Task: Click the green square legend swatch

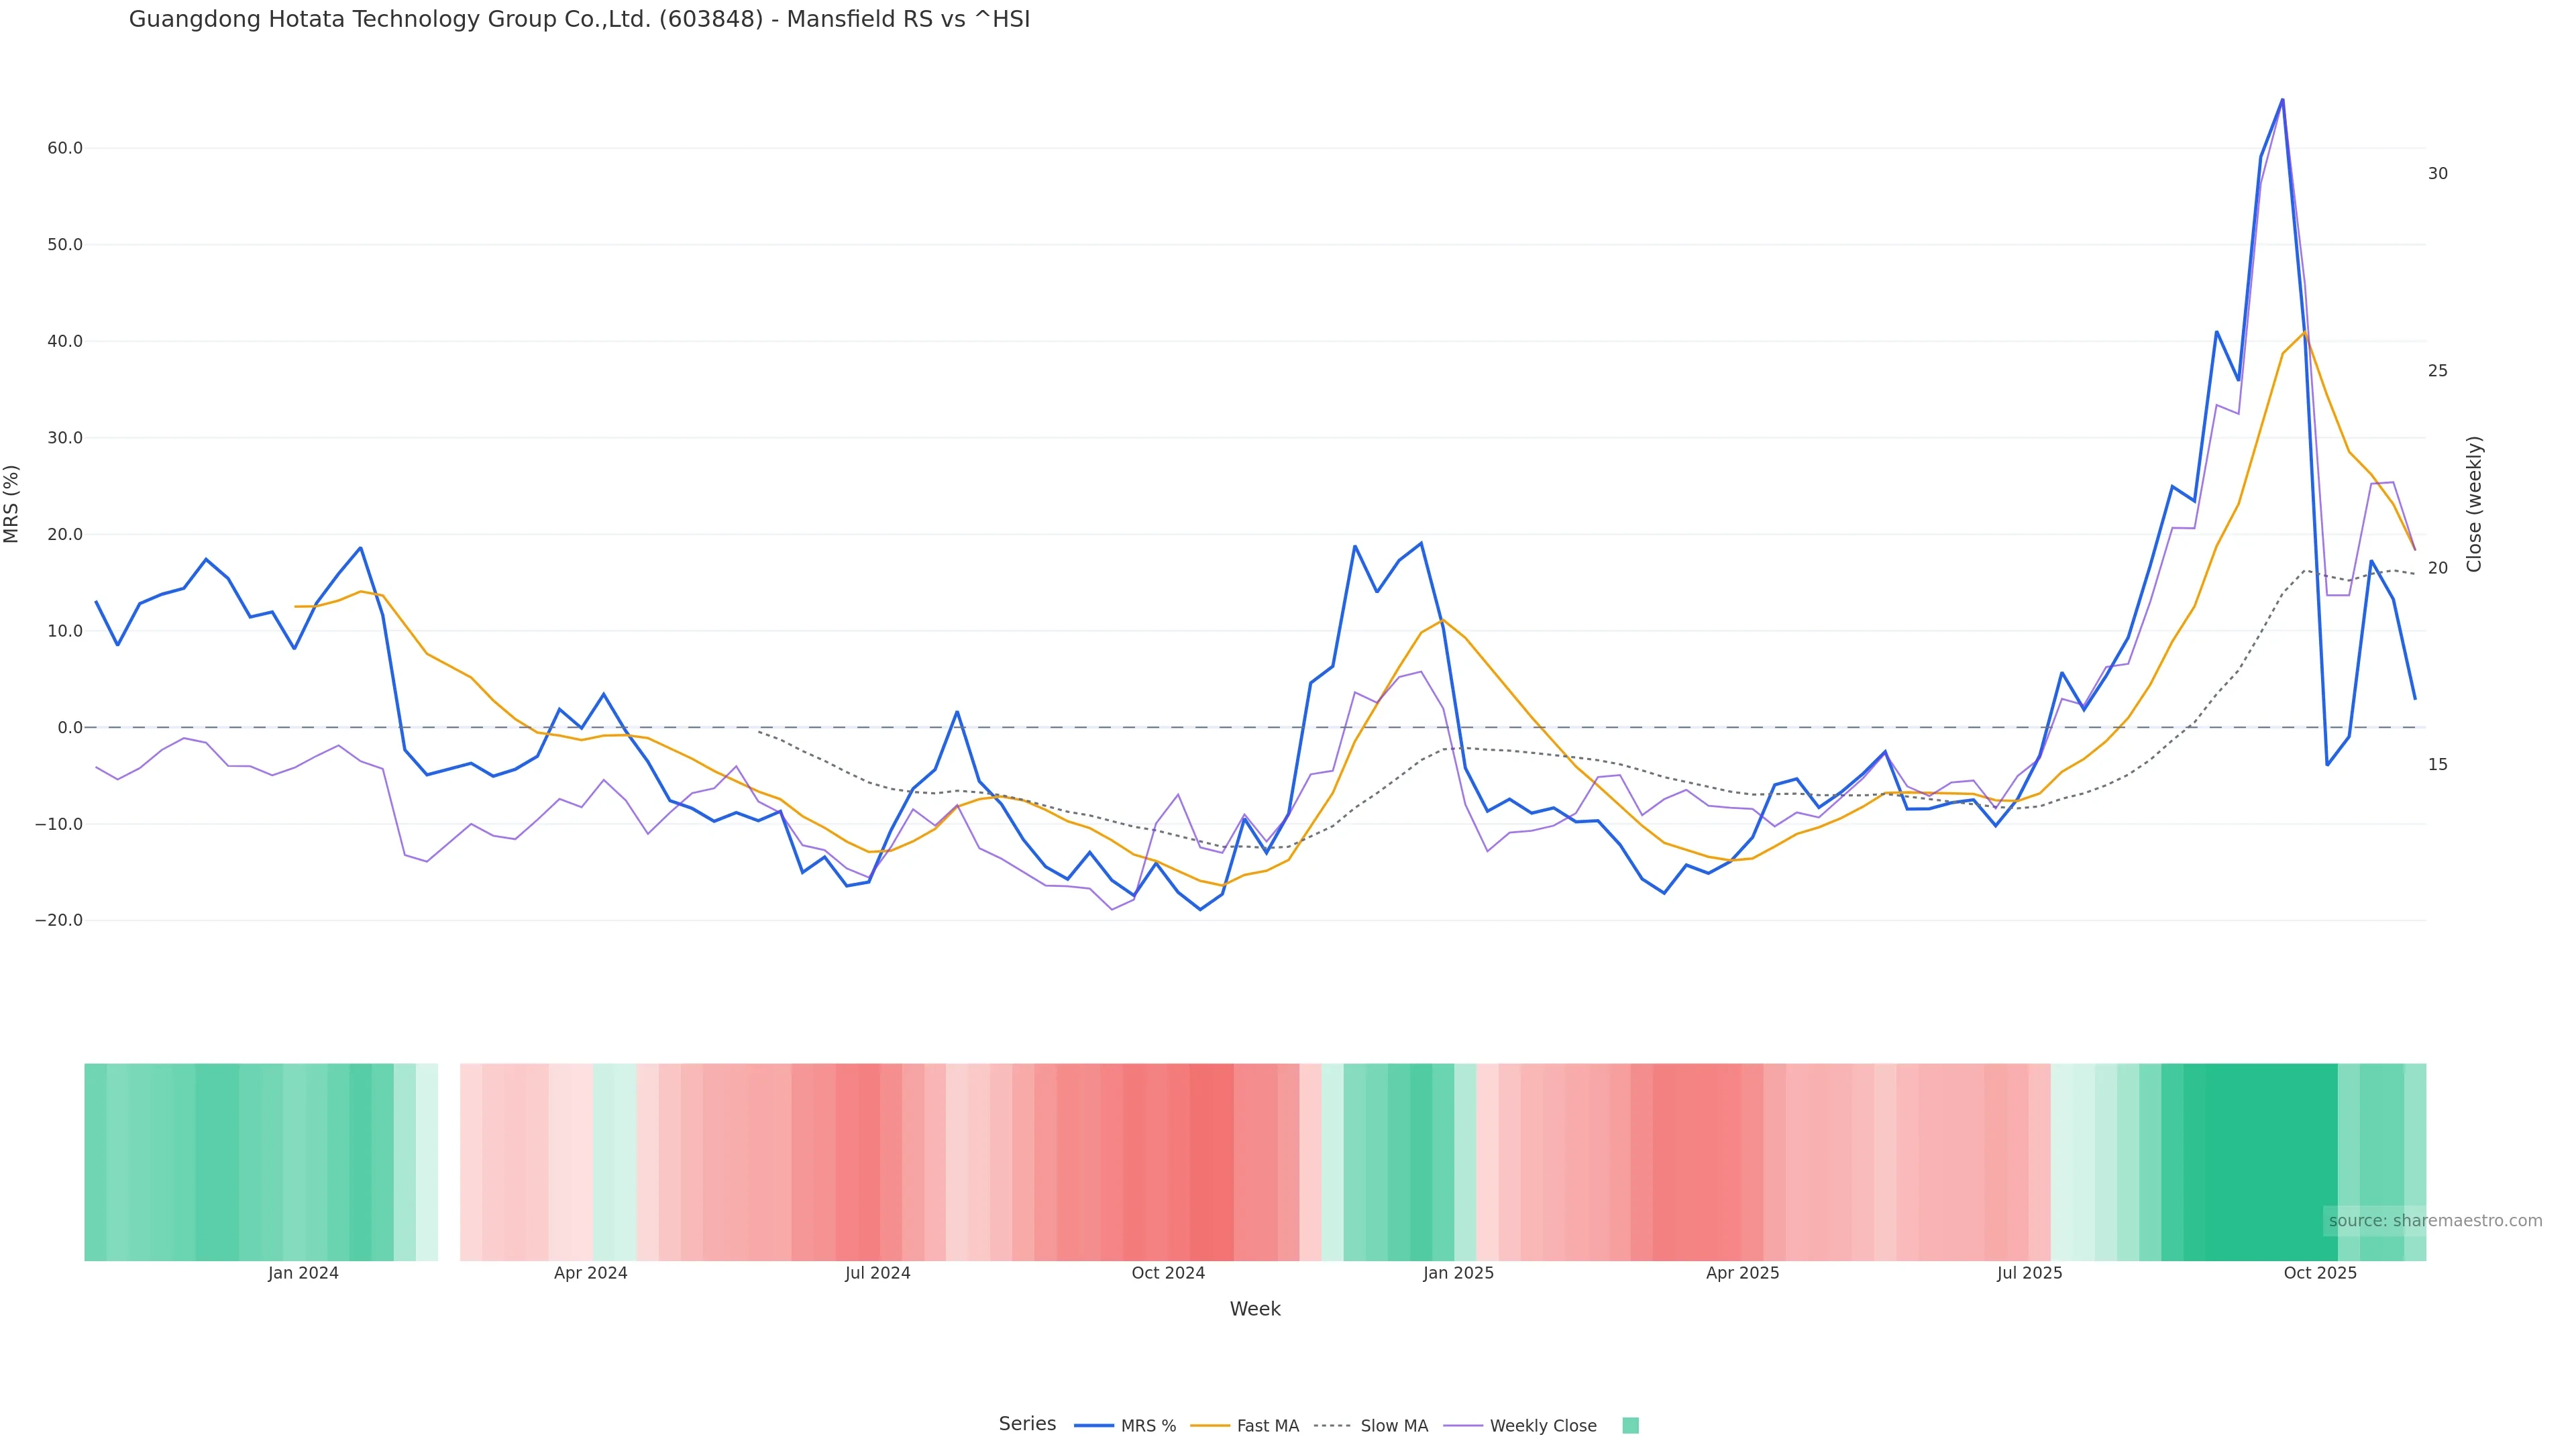Action: point(1630,1426)
